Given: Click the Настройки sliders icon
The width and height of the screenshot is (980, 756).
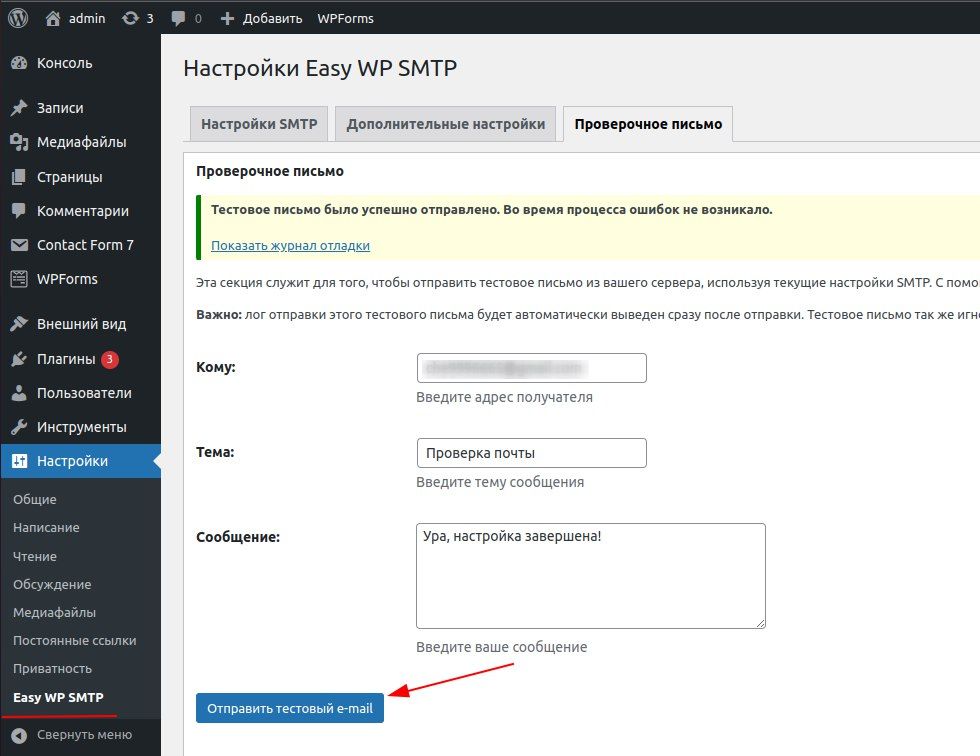Looking at the screenshot, I should pos(19,461).
